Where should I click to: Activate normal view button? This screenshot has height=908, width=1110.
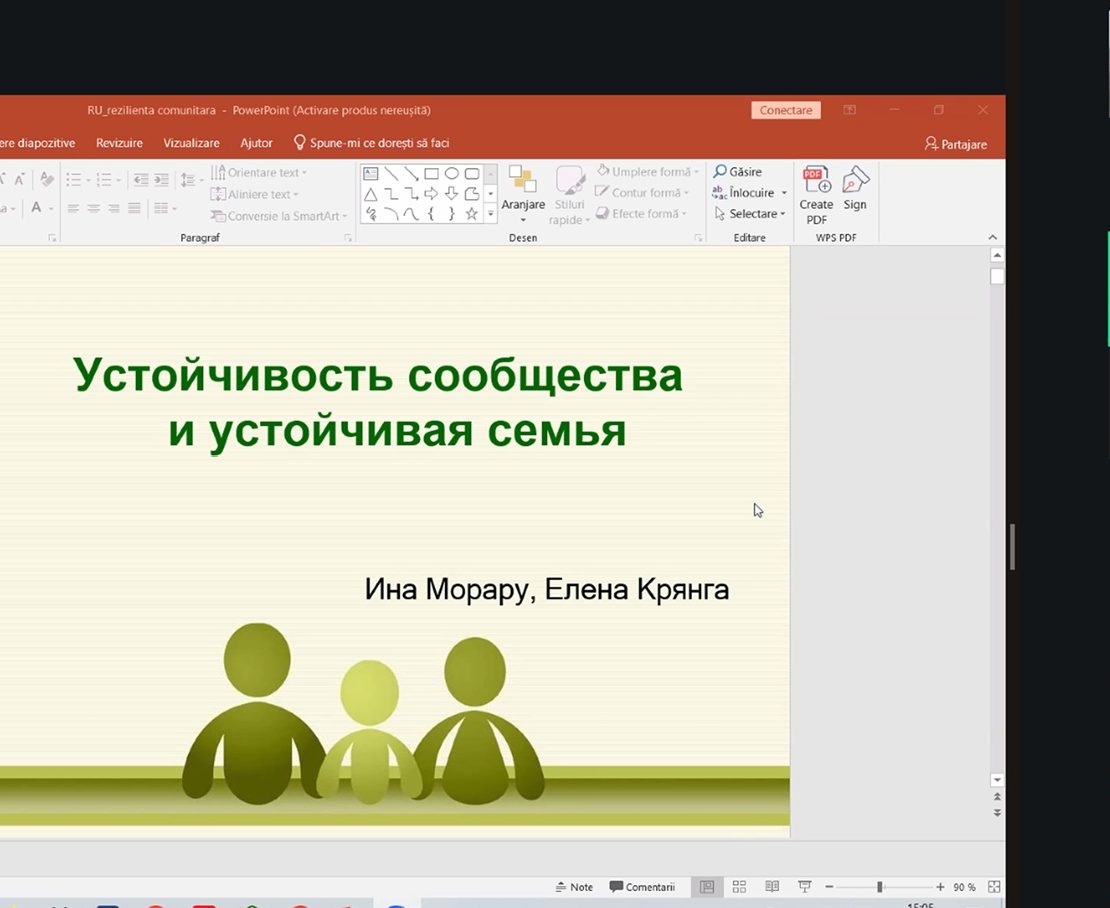(707, 887)
